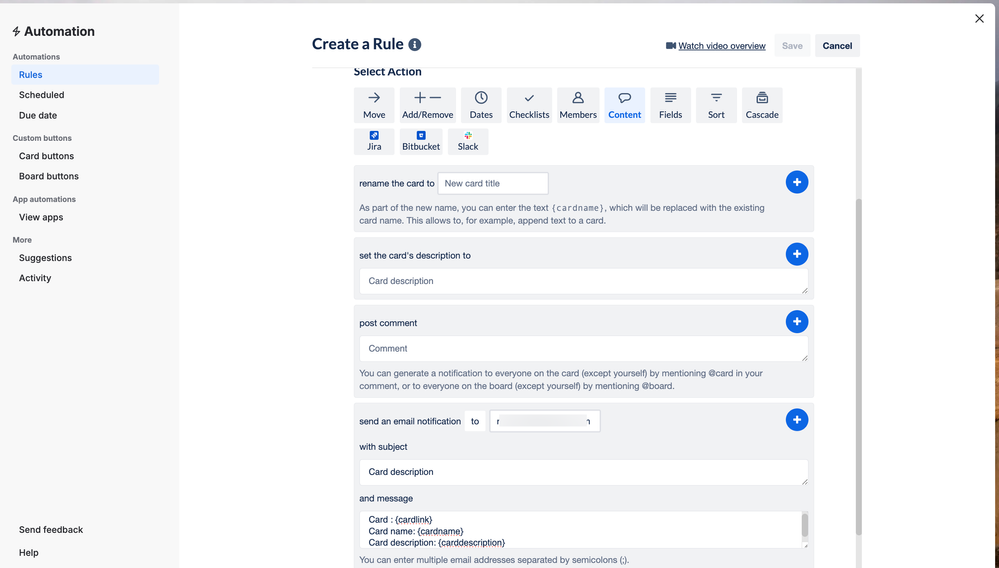Add the rename card action
The width and height of the screenshot is (999, 568).
tap(796, 182)
